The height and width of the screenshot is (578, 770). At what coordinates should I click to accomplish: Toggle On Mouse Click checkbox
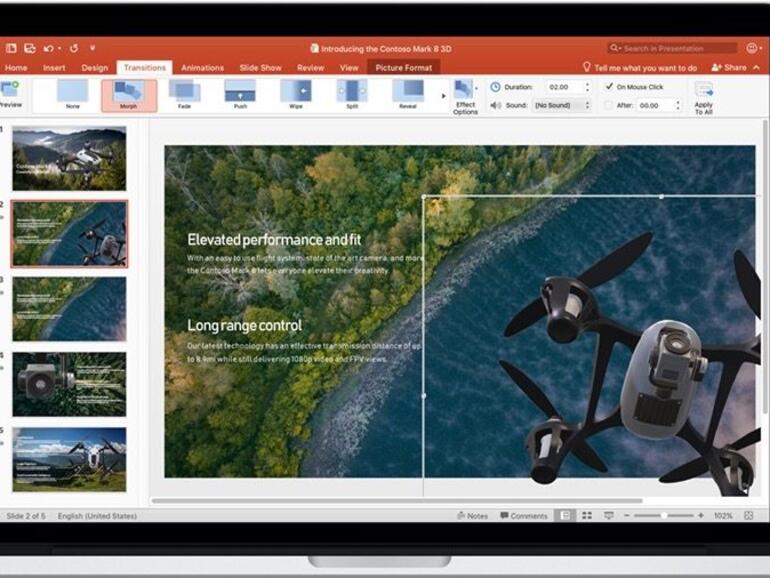(609, 86)
